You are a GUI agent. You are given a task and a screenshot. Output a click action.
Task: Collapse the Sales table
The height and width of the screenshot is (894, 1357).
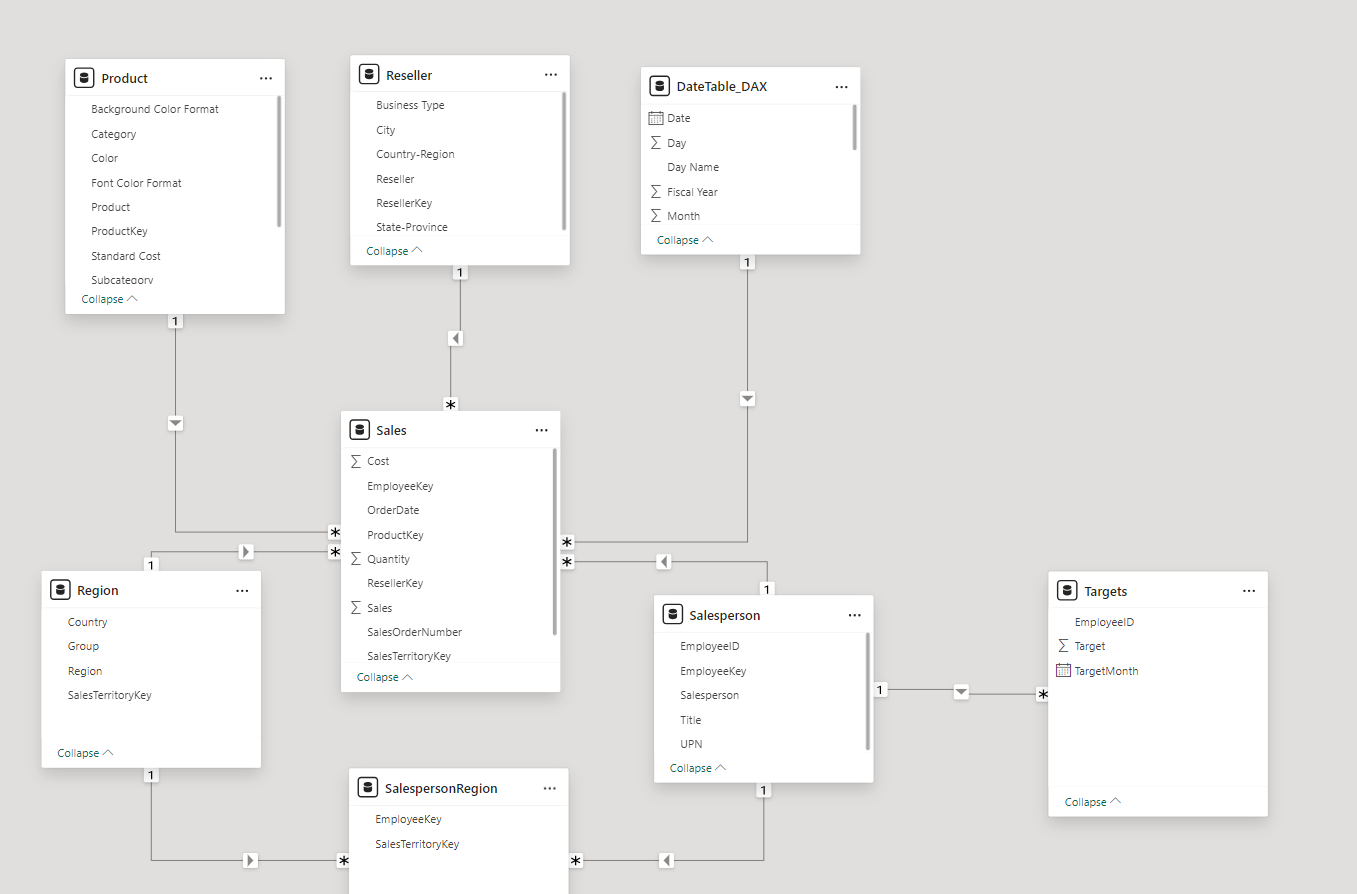(386, 677)
